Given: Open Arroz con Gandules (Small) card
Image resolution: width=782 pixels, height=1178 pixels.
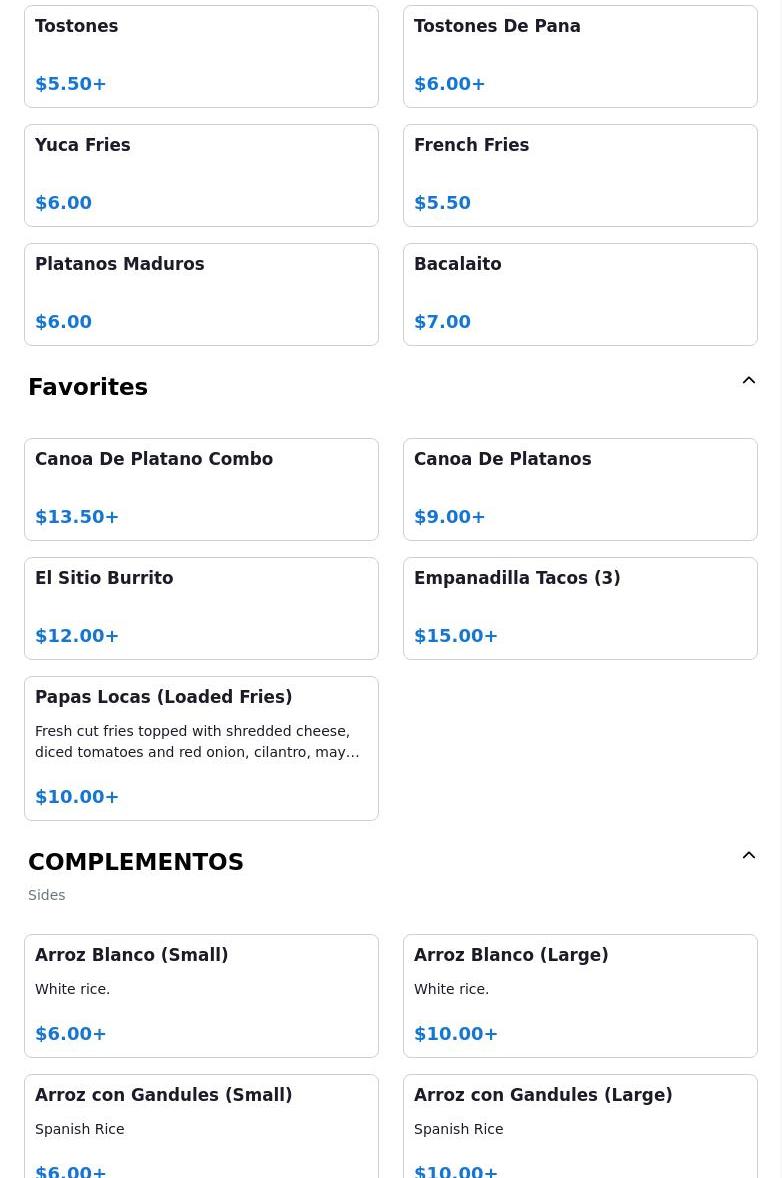Looking at the screenshot, I should [201, 1126].
